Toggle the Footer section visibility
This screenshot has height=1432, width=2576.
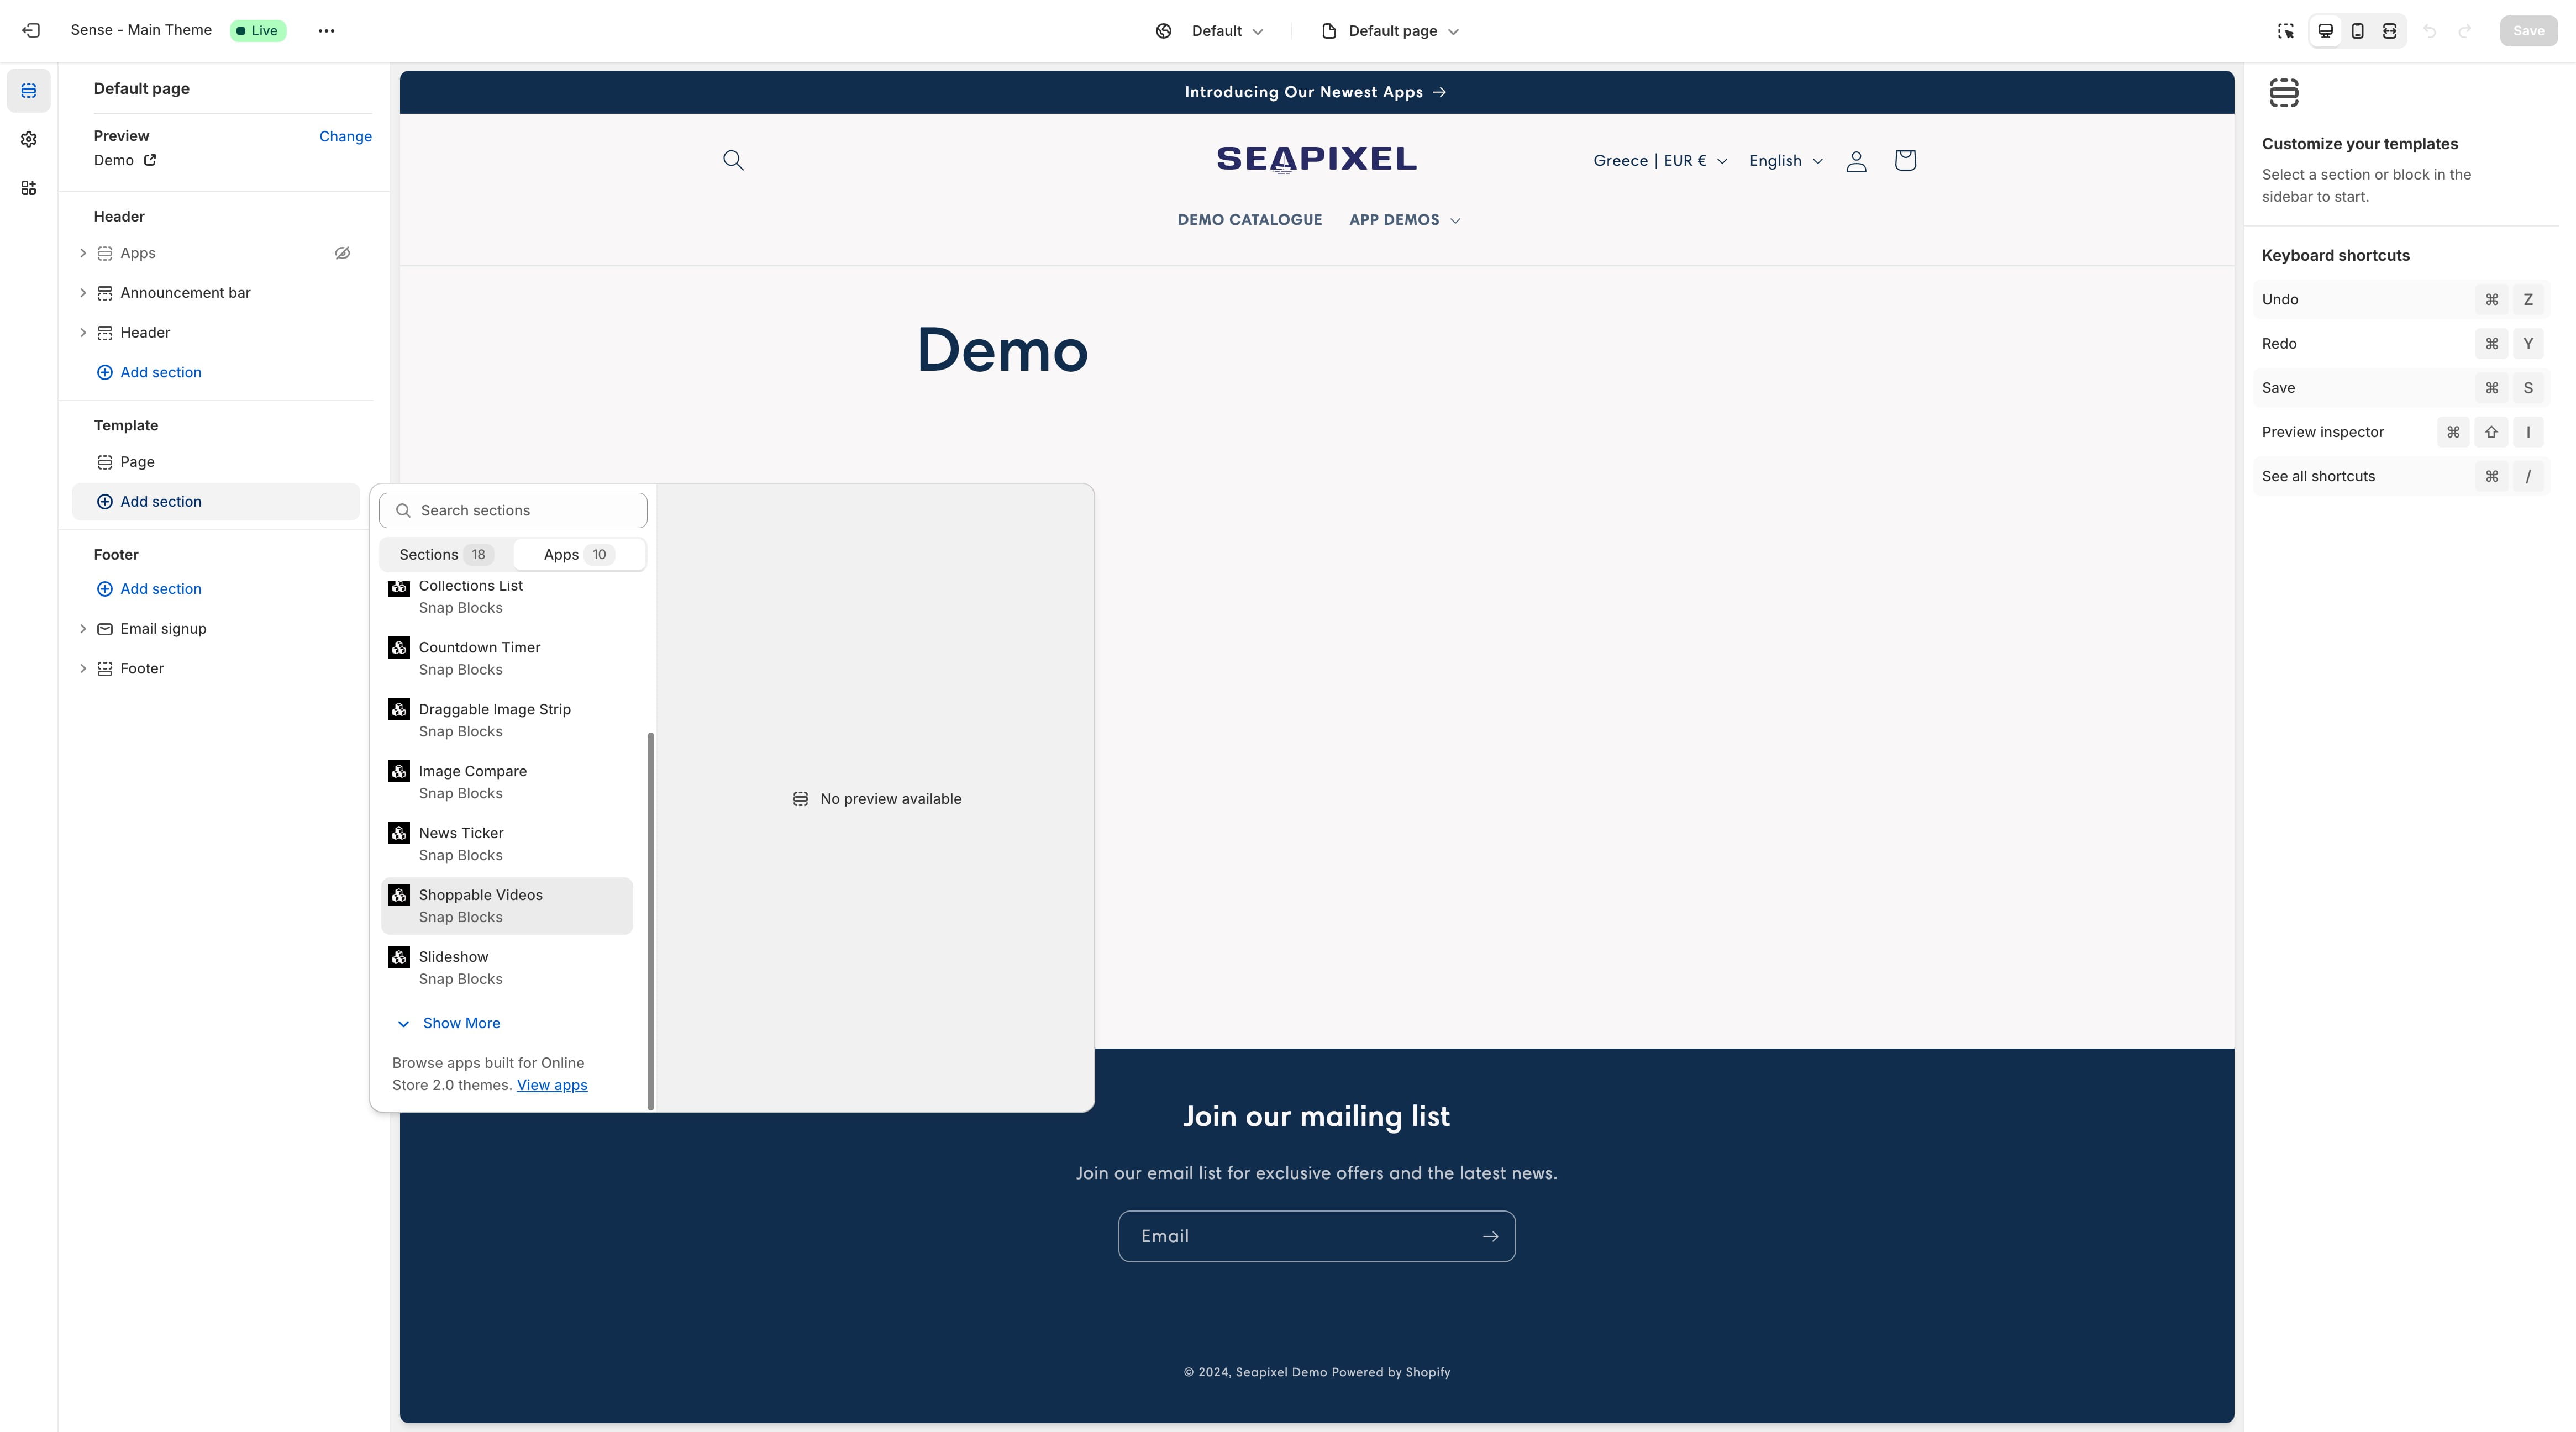point(342,668)
